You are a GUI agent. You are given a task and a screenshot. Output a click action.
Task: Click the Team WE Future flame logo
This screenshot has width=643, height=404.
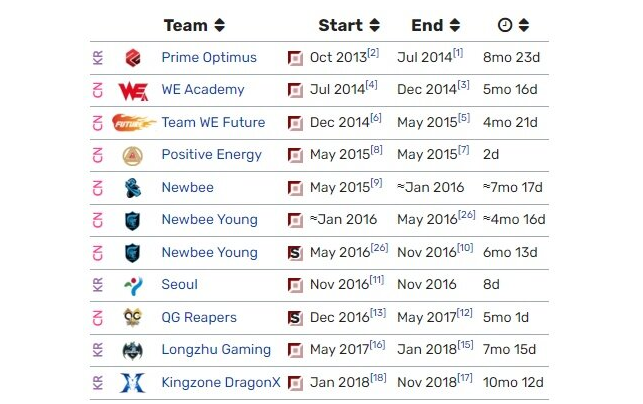click(134, 122)
